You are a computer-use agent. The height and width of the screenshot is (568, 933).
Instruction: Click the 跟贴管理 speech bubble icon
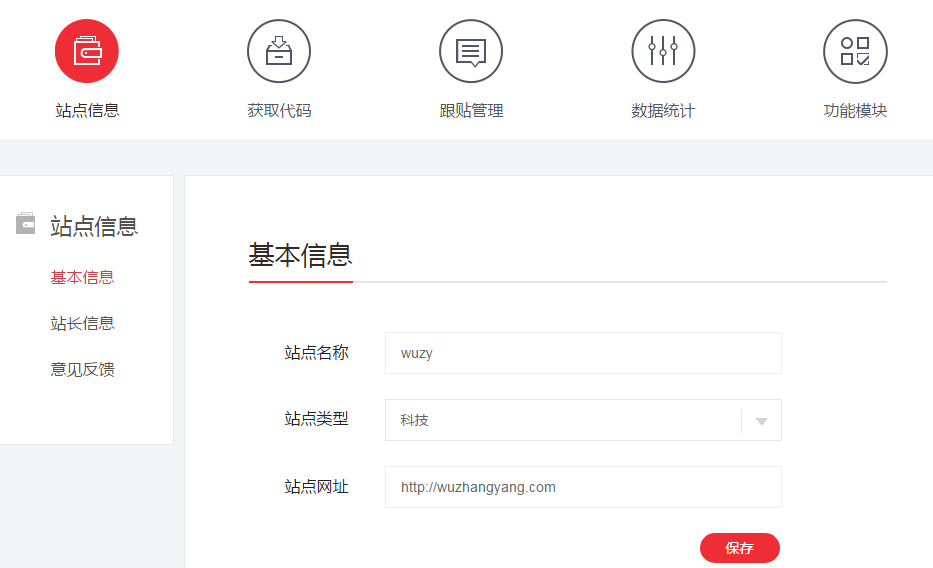click(x=471, y=51)
